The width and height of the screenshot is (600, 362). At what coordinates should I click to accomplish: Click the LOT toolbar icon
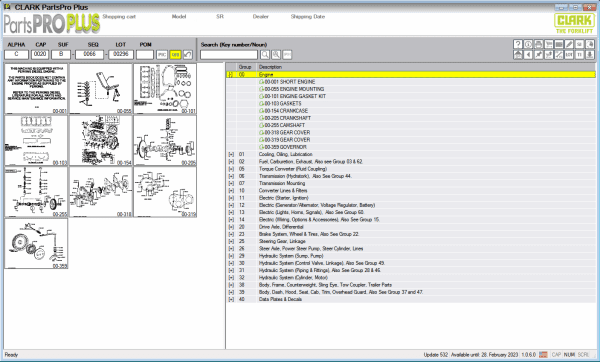[569, 55]
